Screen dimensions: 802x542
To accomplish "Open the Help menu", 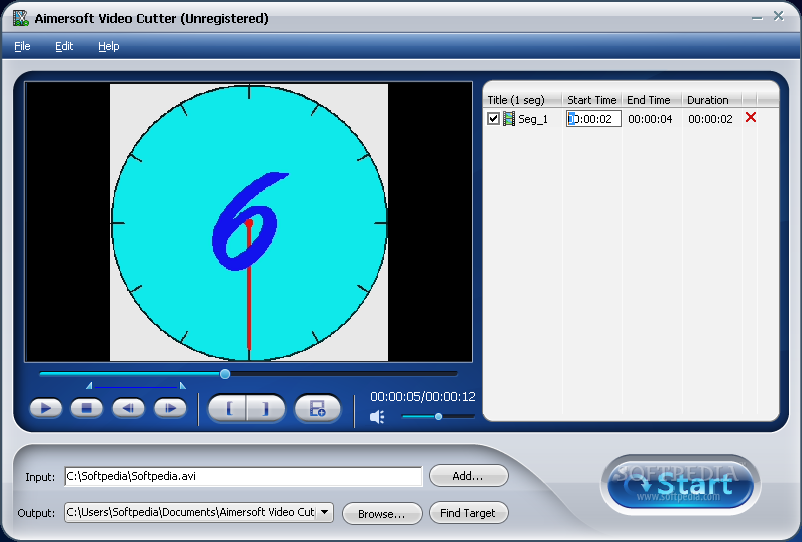I will (x=108, y=47).
